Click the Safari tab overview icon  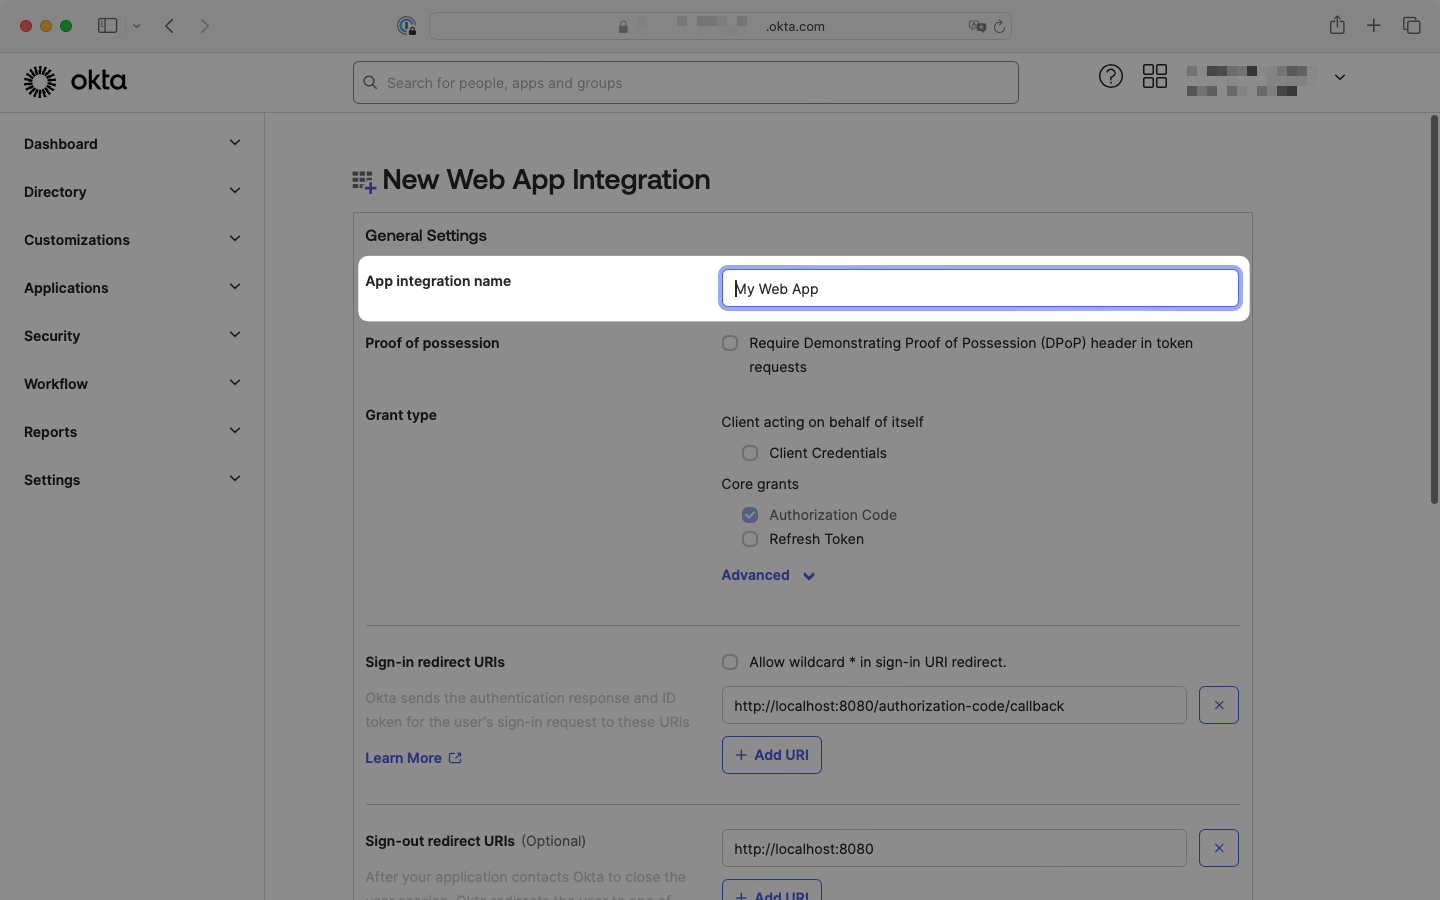1412,25
